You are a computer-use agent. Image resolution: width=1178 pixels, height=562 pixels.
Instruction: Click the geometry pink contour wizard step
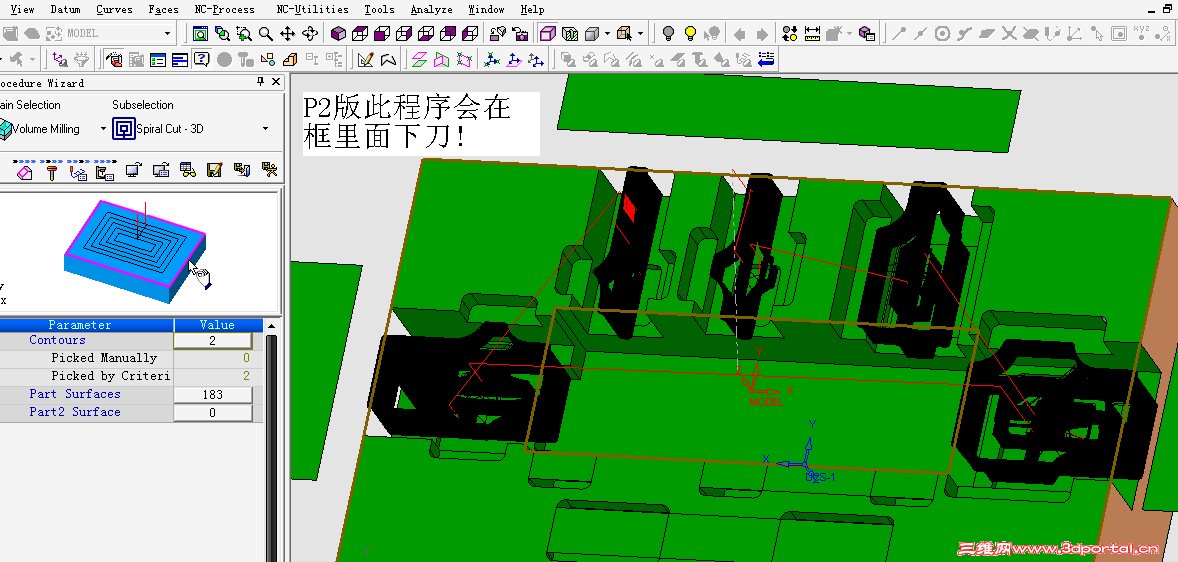(x=24, y=171)
